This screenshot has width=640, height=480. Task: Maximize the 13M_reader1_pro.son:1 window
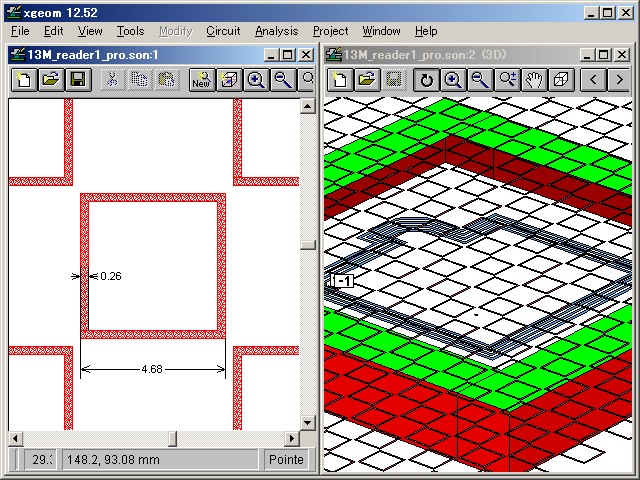(288, 55)
